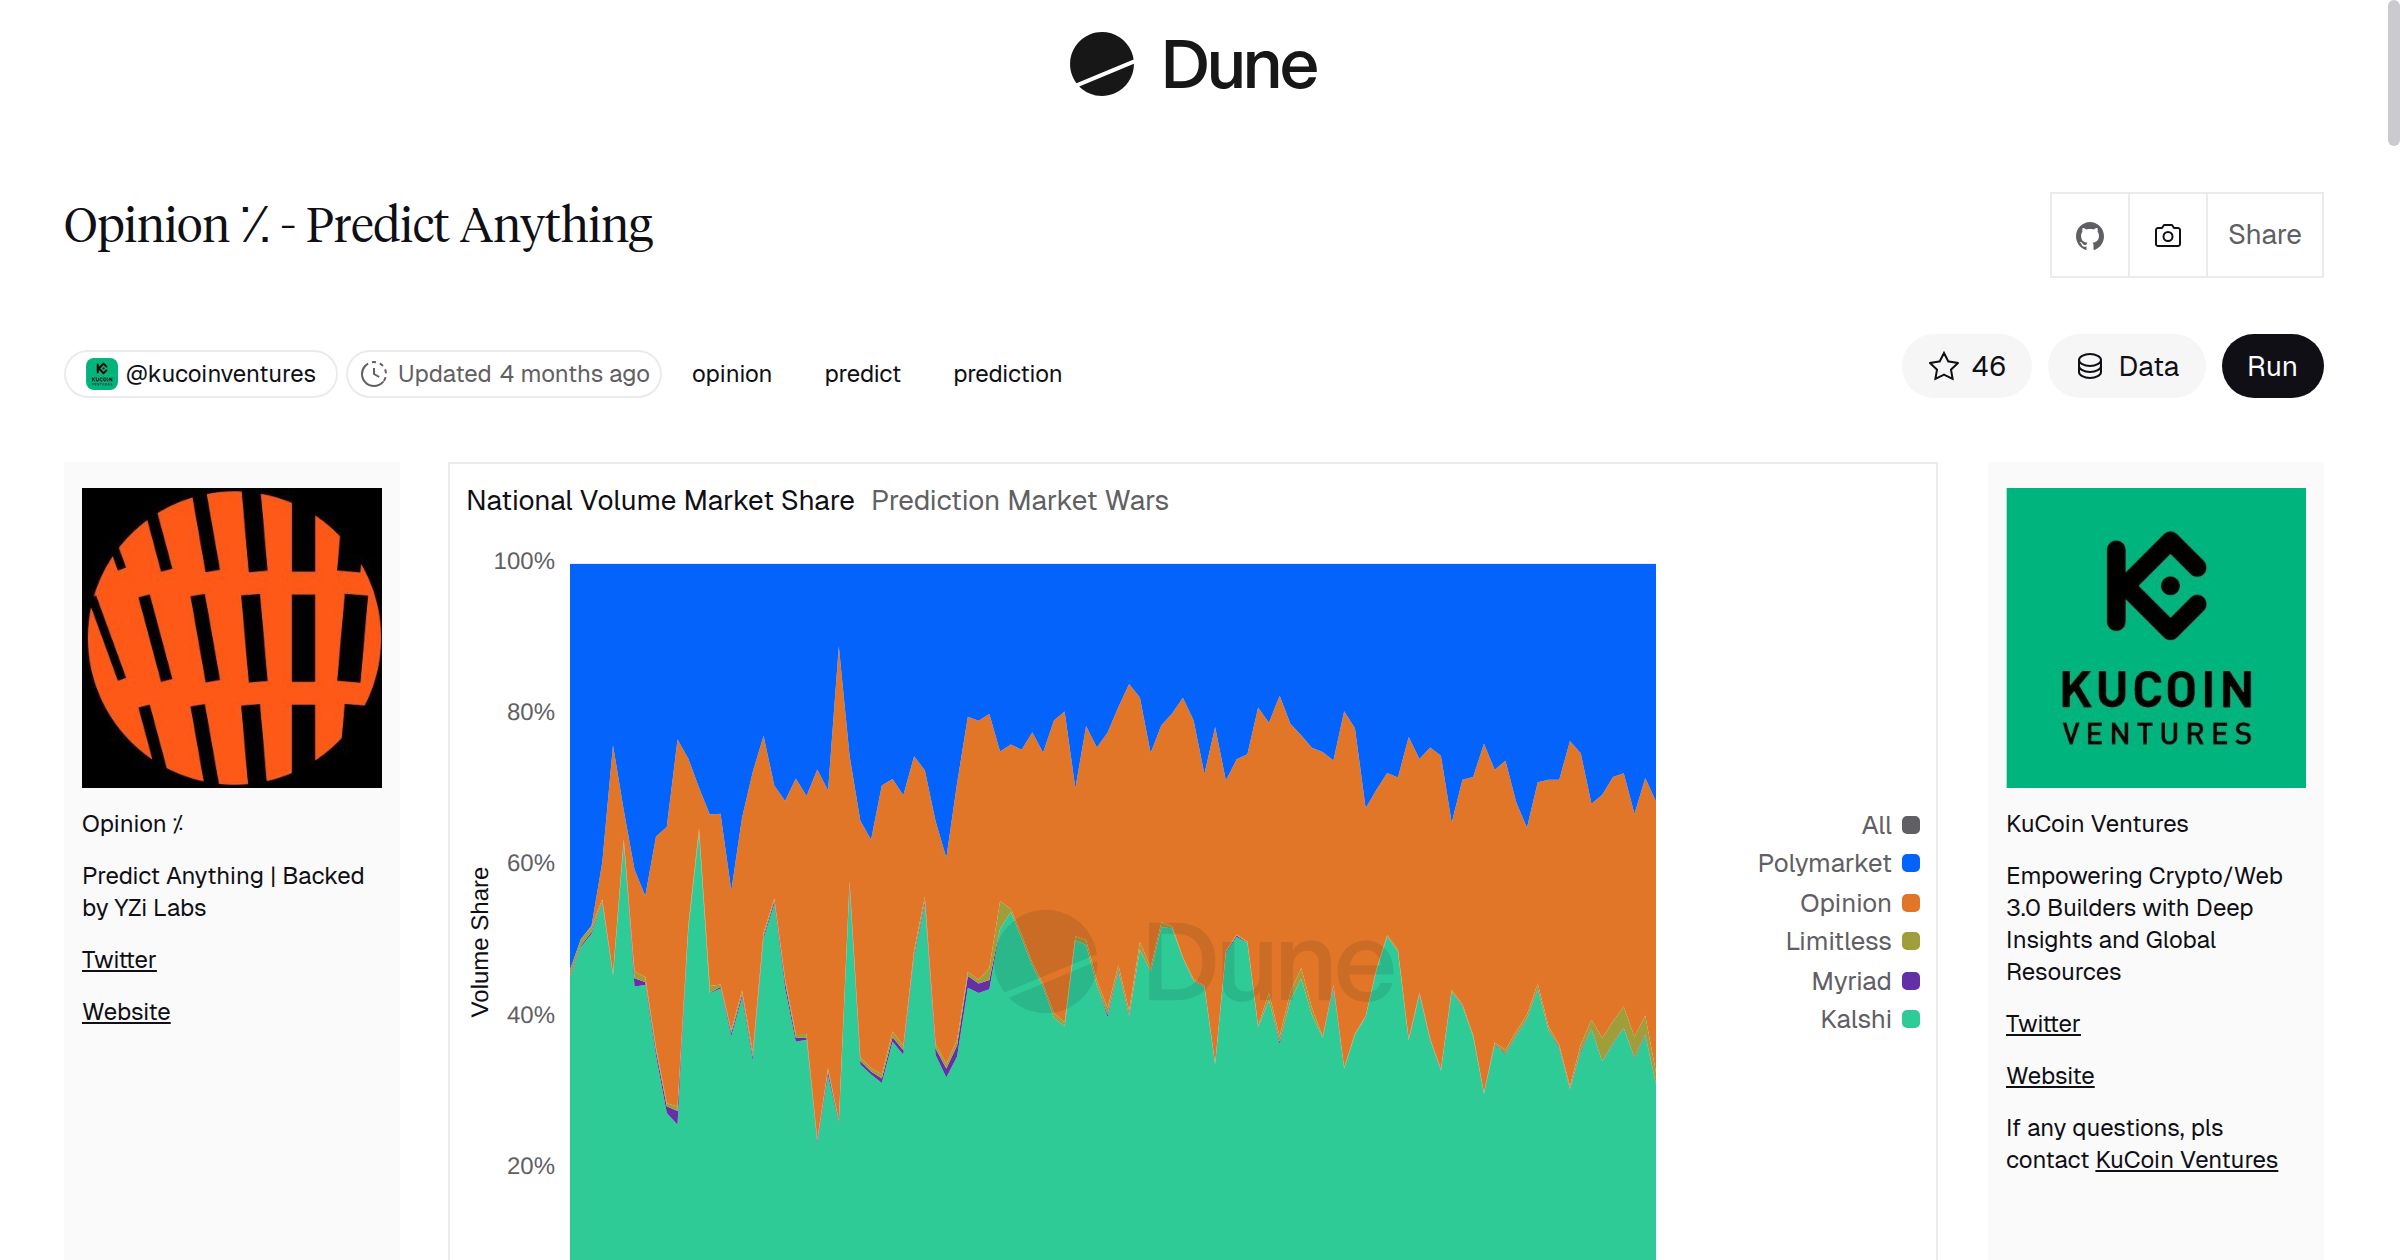Open Opinion's Twitter link
This screenshot has width=2400, height=1260.
(x=119, y=959)
